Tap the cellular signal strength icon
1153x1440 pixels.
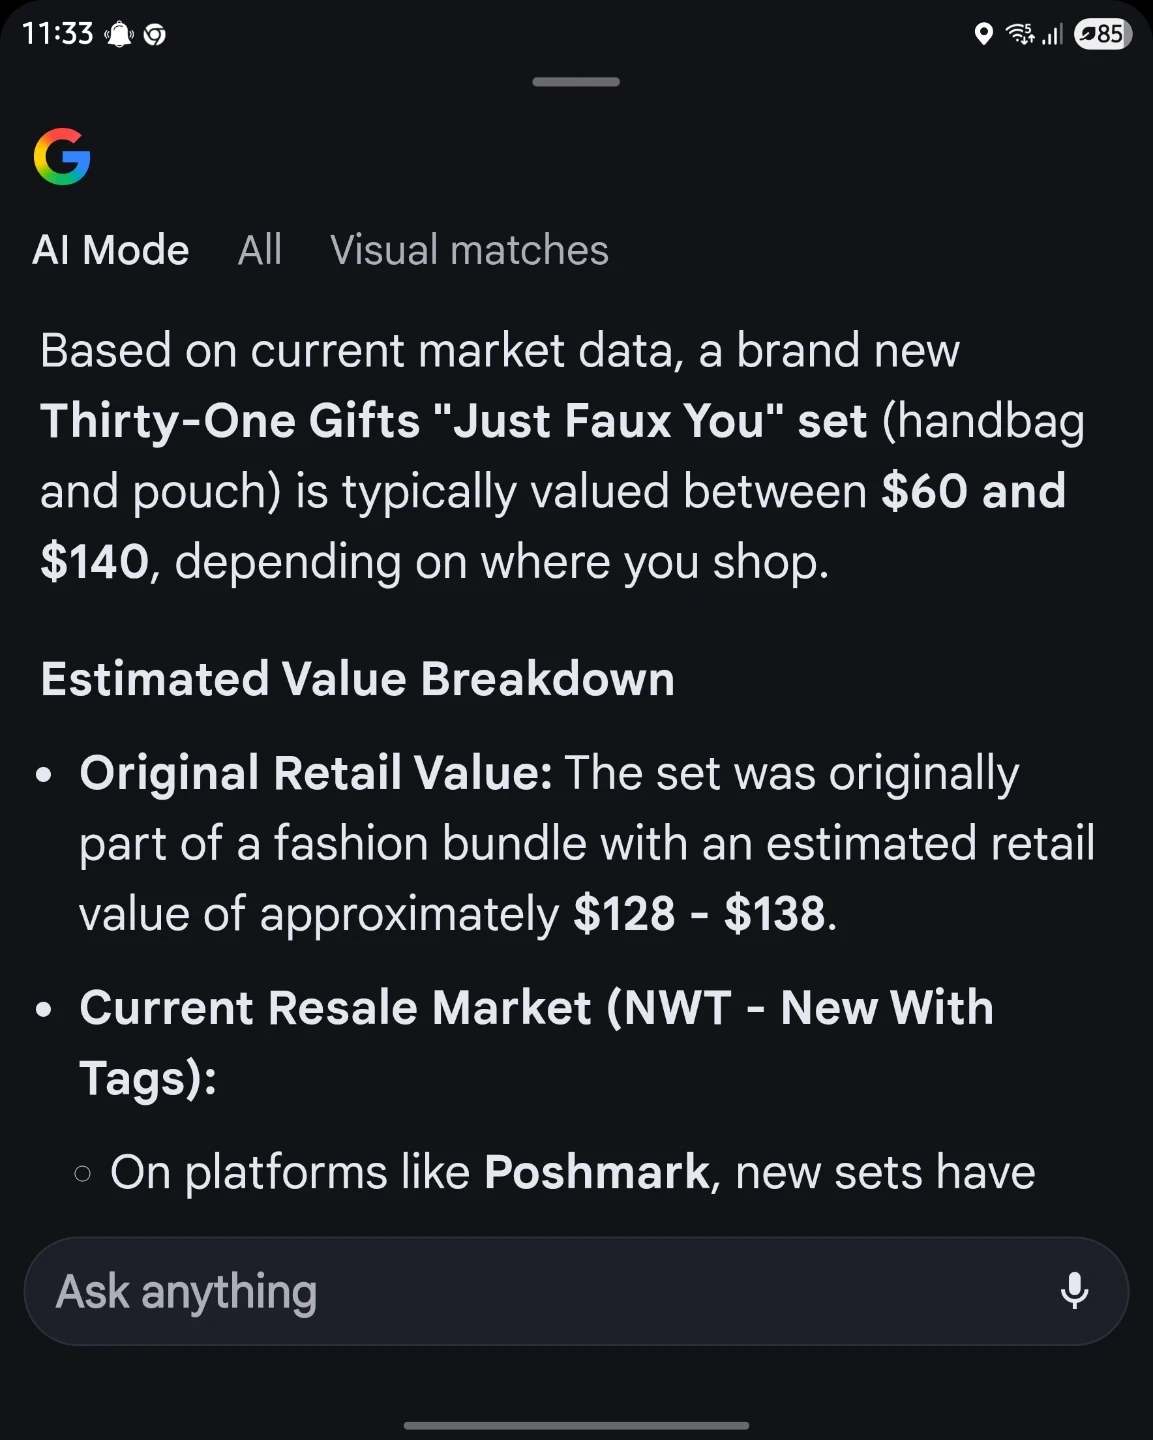click(1051, 35)
